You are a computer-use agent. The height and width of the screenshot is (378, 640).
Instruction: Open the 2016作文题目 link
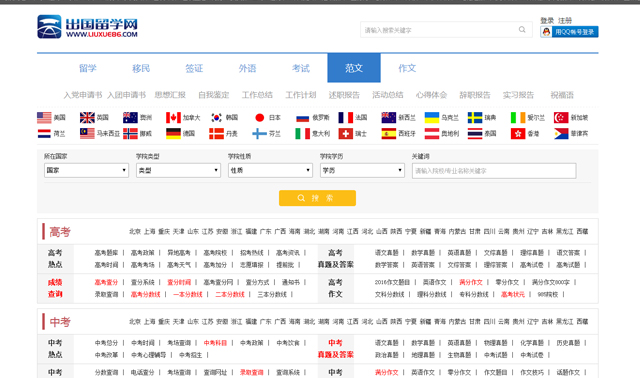click(392, 282)
